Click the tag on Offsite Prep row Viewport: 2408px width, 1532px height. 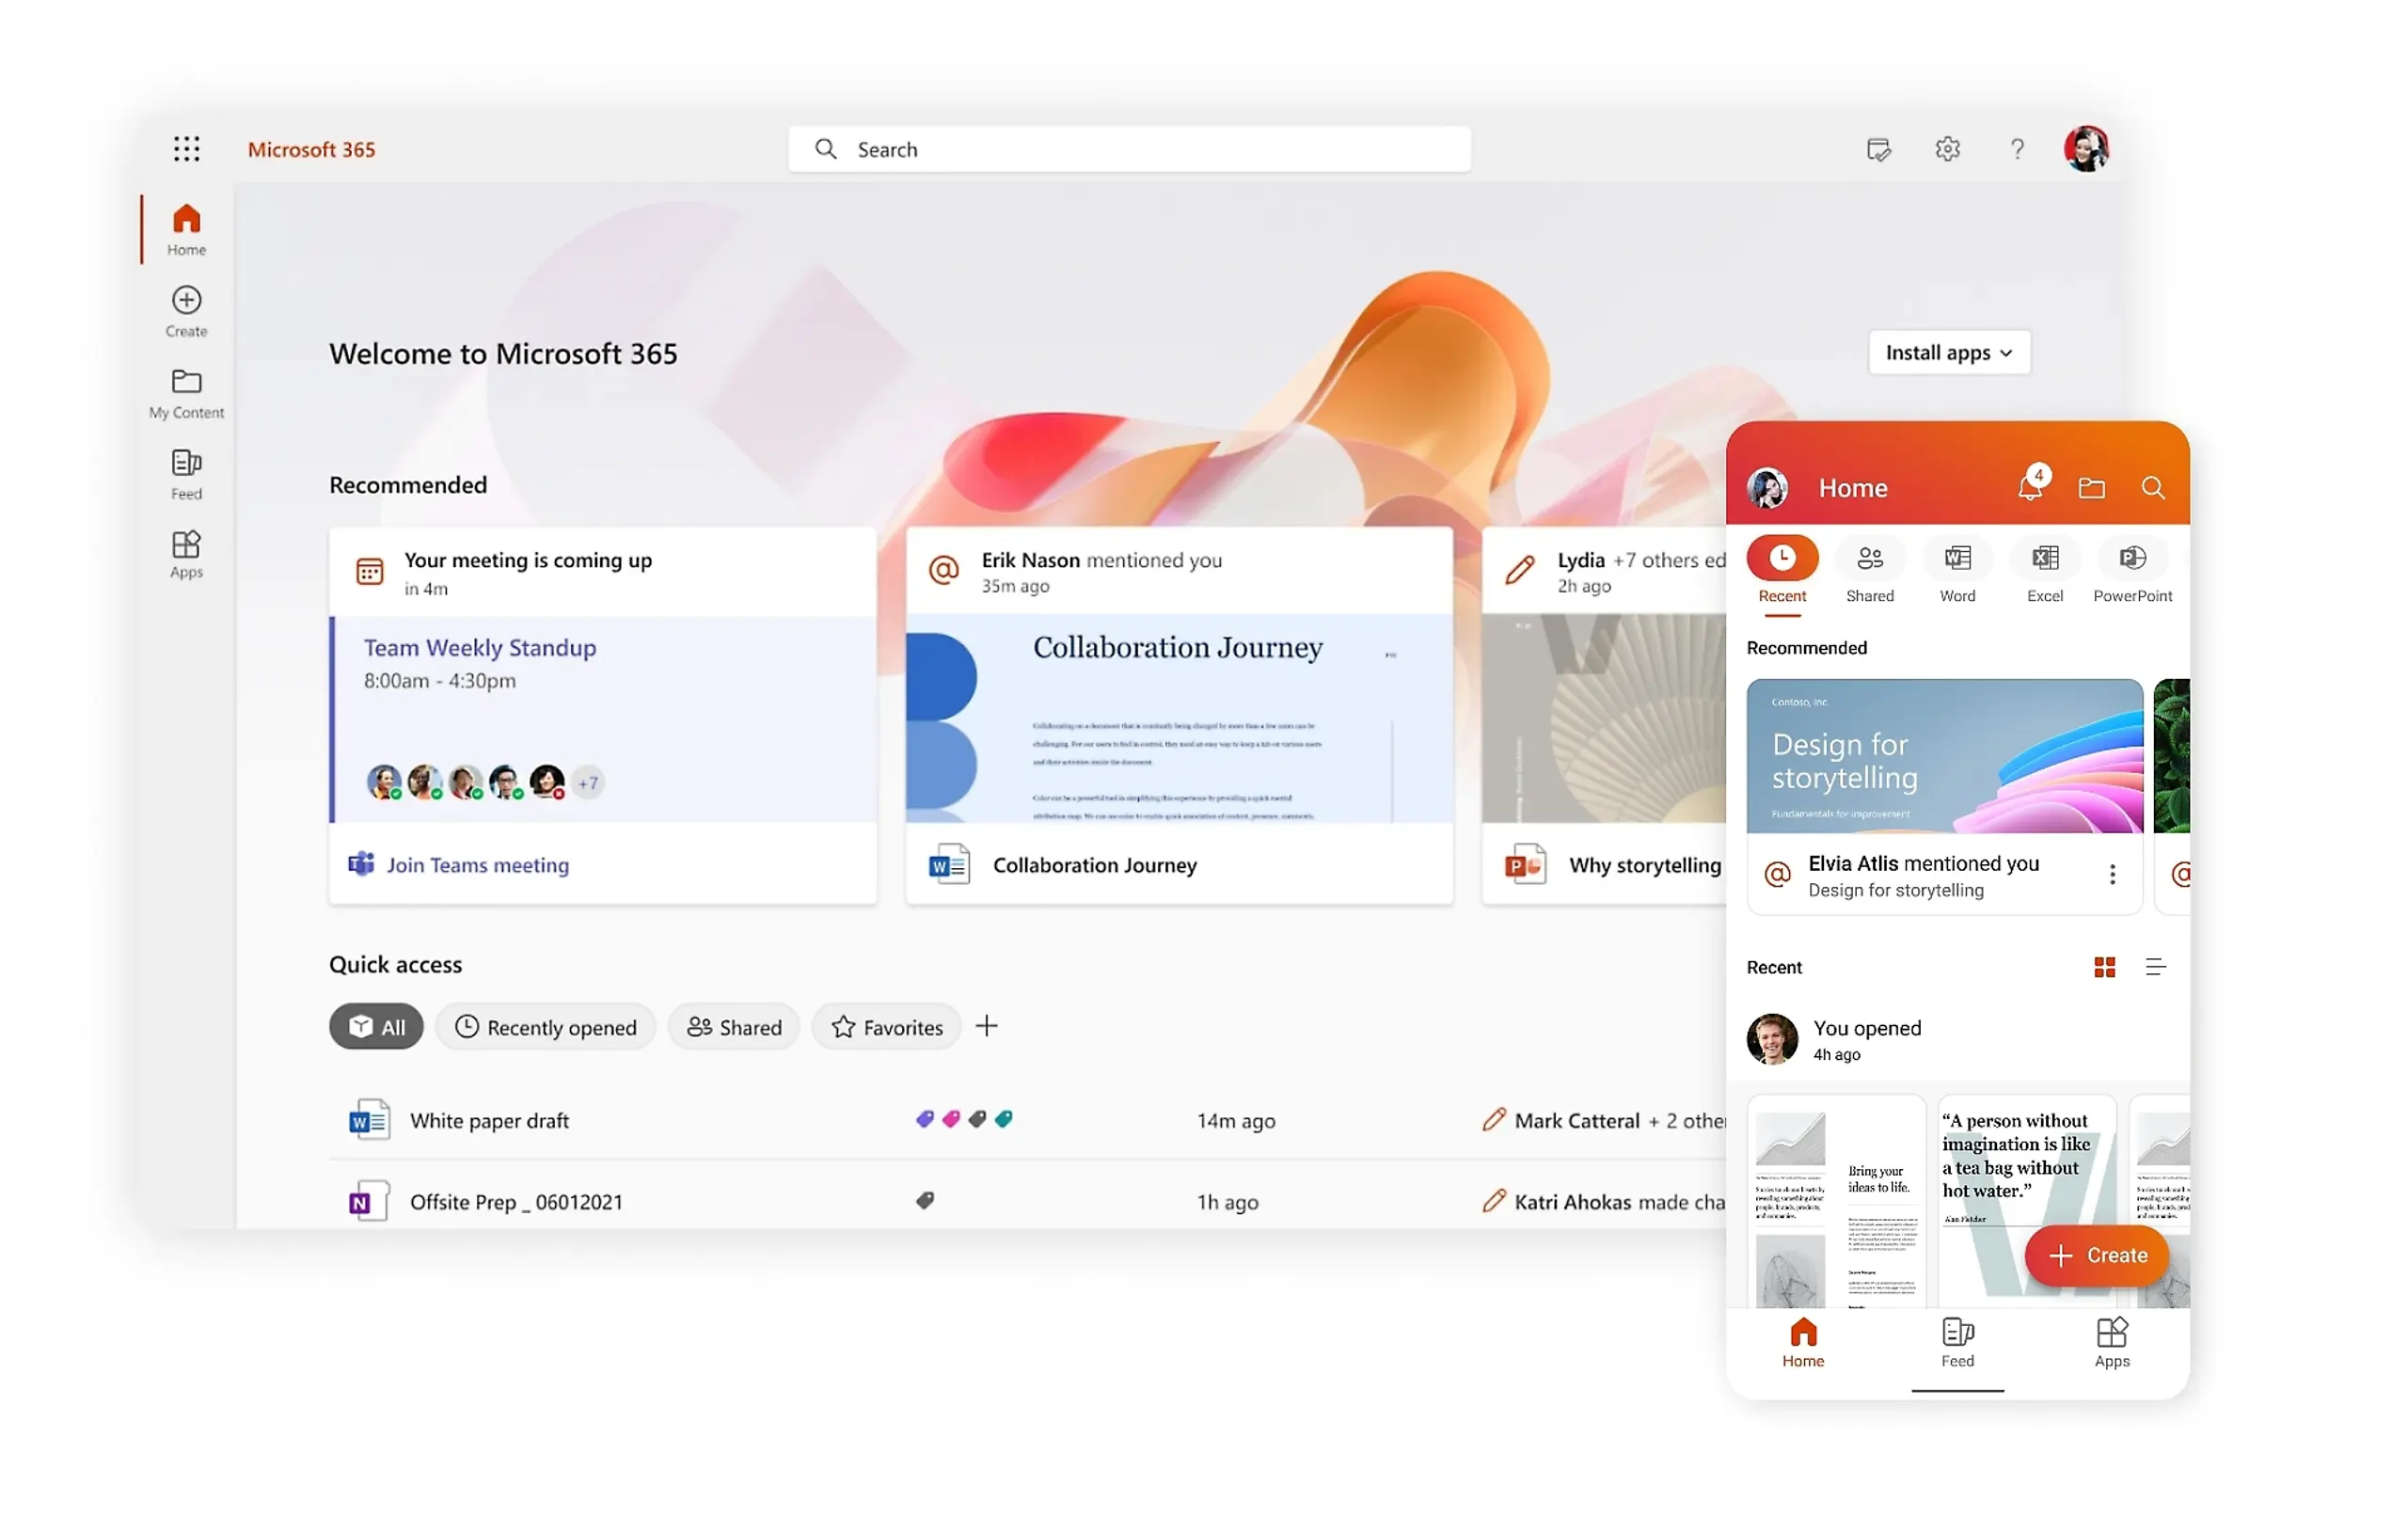point(925,1200)
